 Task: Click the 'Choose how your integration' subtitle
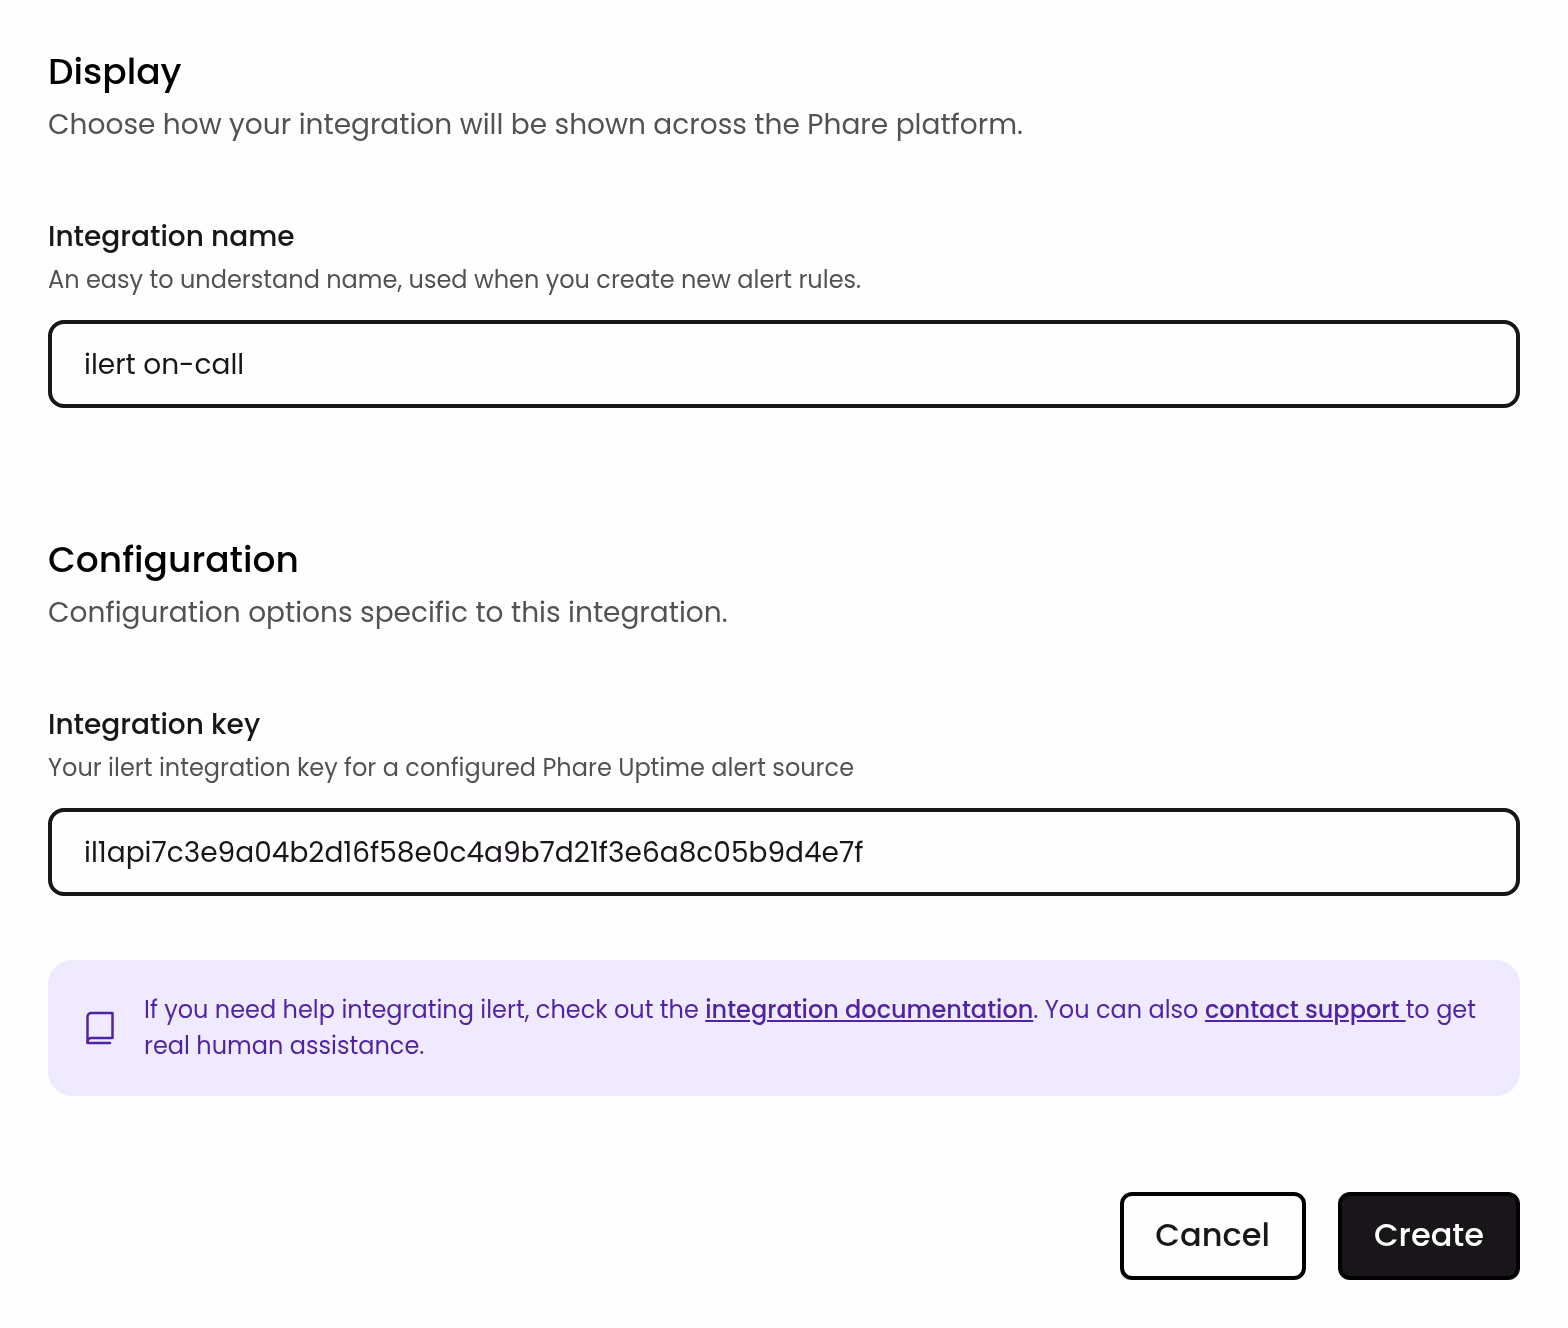pyautogui.click(x=535, y=124)
